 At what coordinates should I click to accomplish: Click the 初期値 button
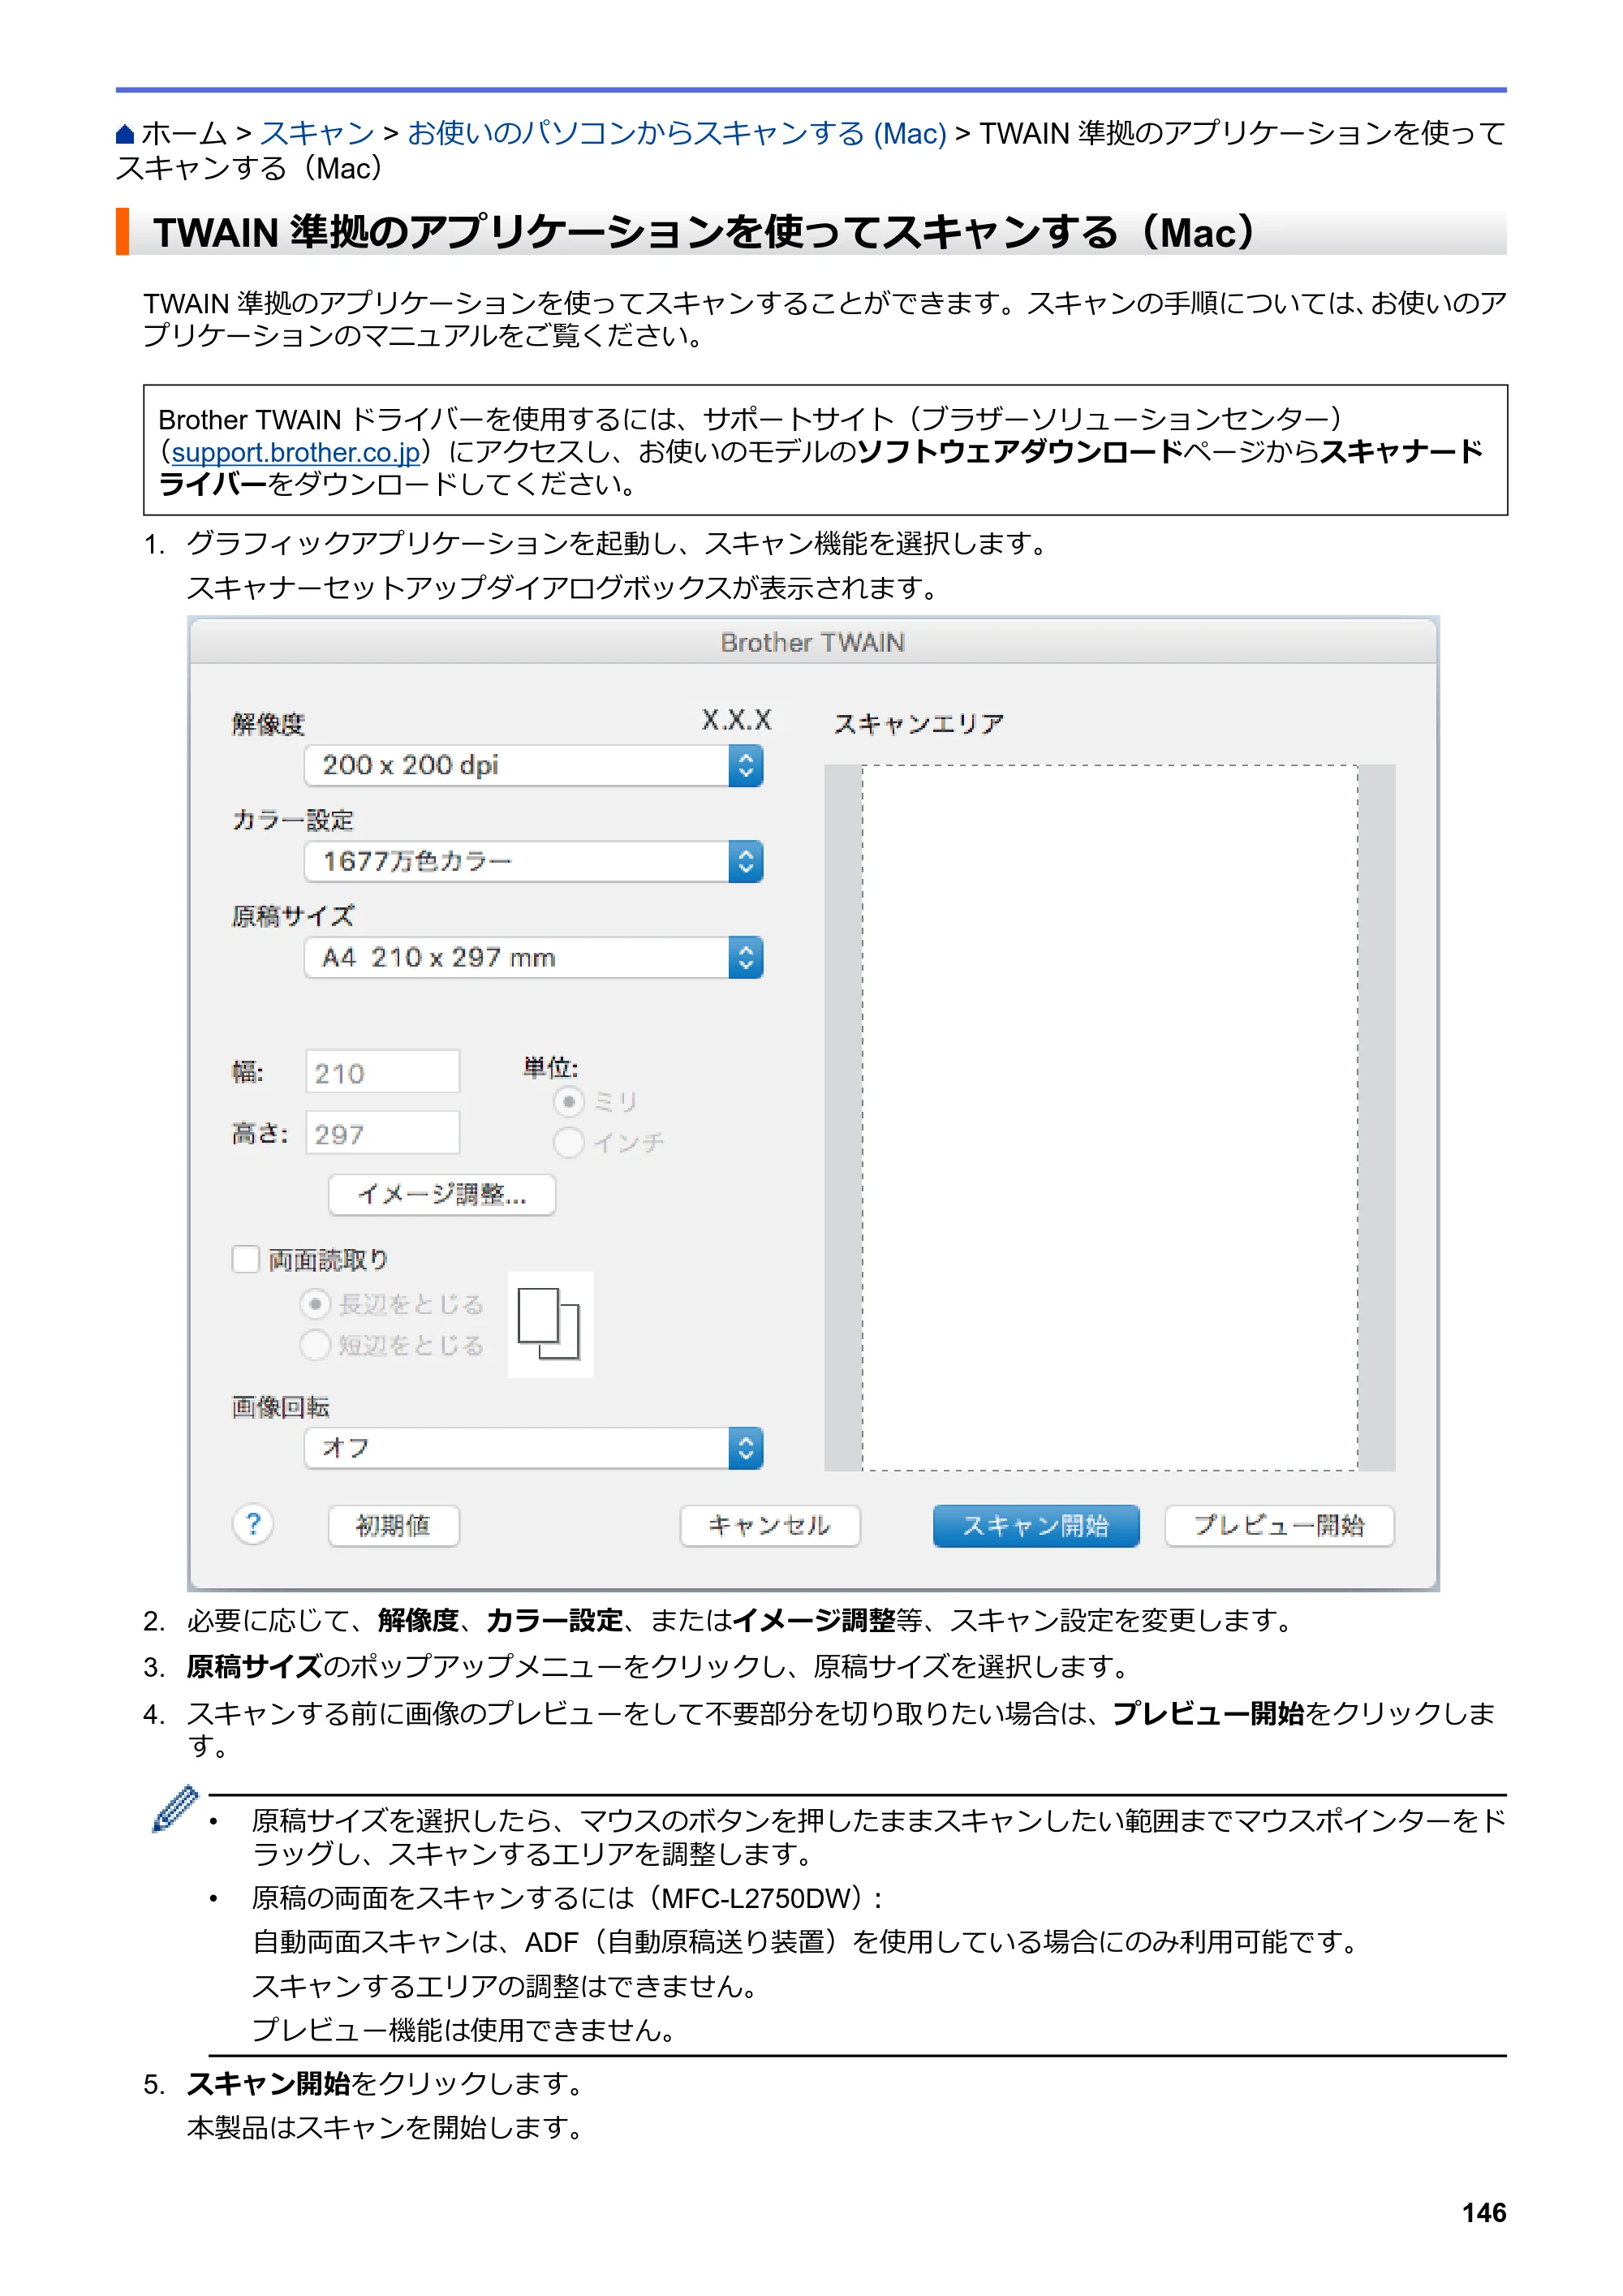tap(394, 1526)
